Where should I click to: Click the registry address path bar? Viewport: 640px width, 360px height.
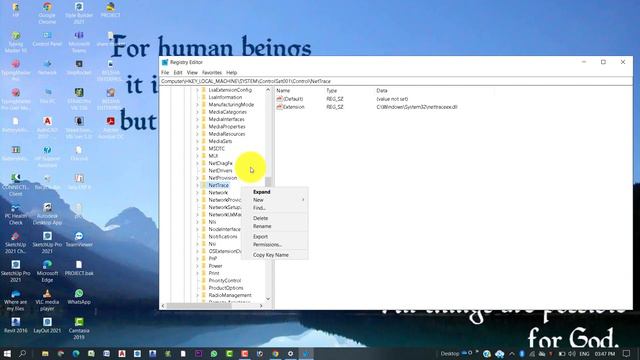396,81
